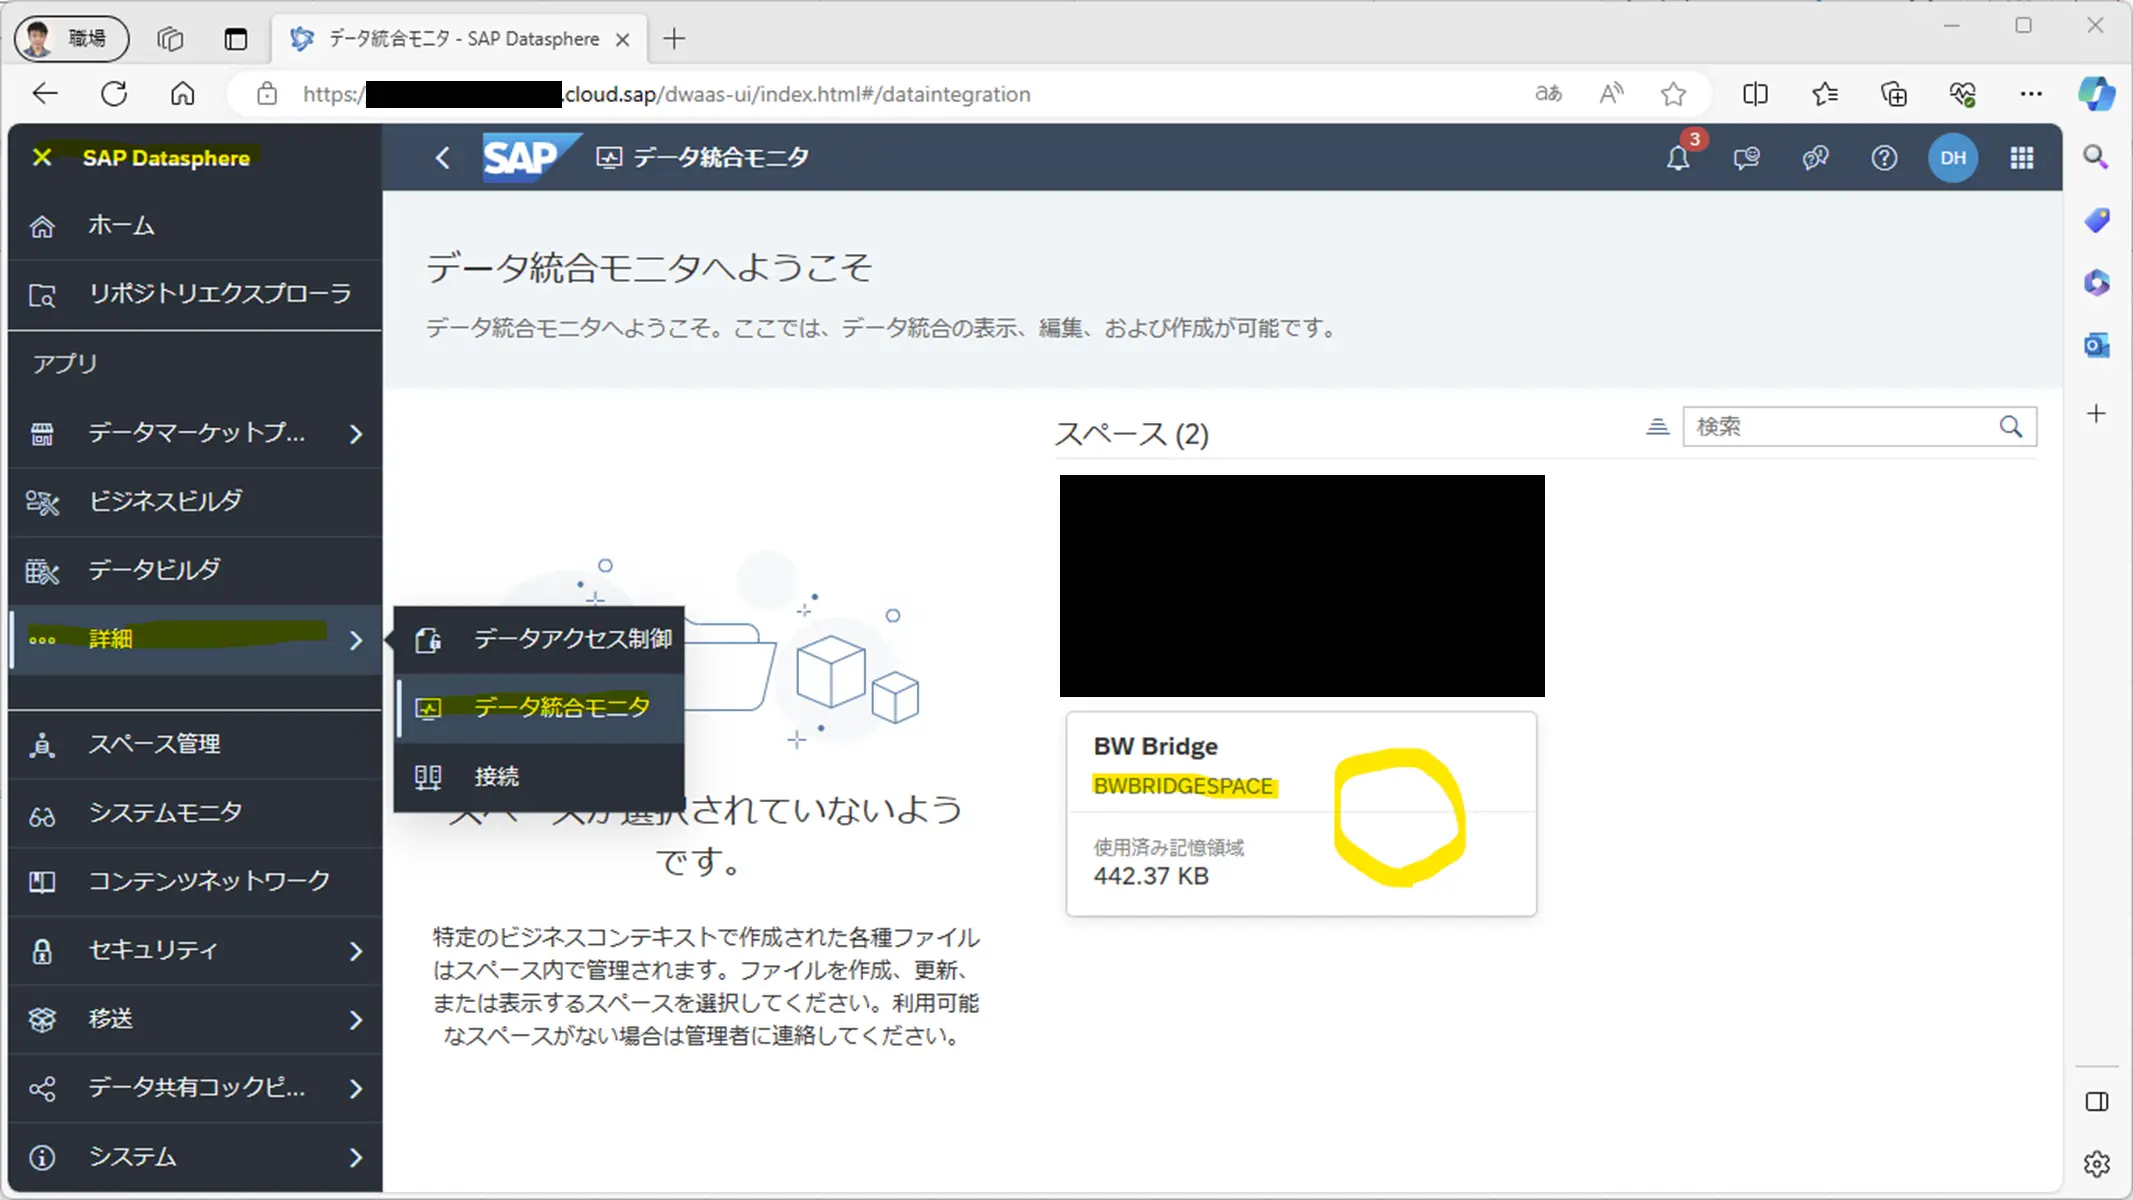This screenshot has width=2133, height=1200.
Task: Click browser back button
Action: 45,94
